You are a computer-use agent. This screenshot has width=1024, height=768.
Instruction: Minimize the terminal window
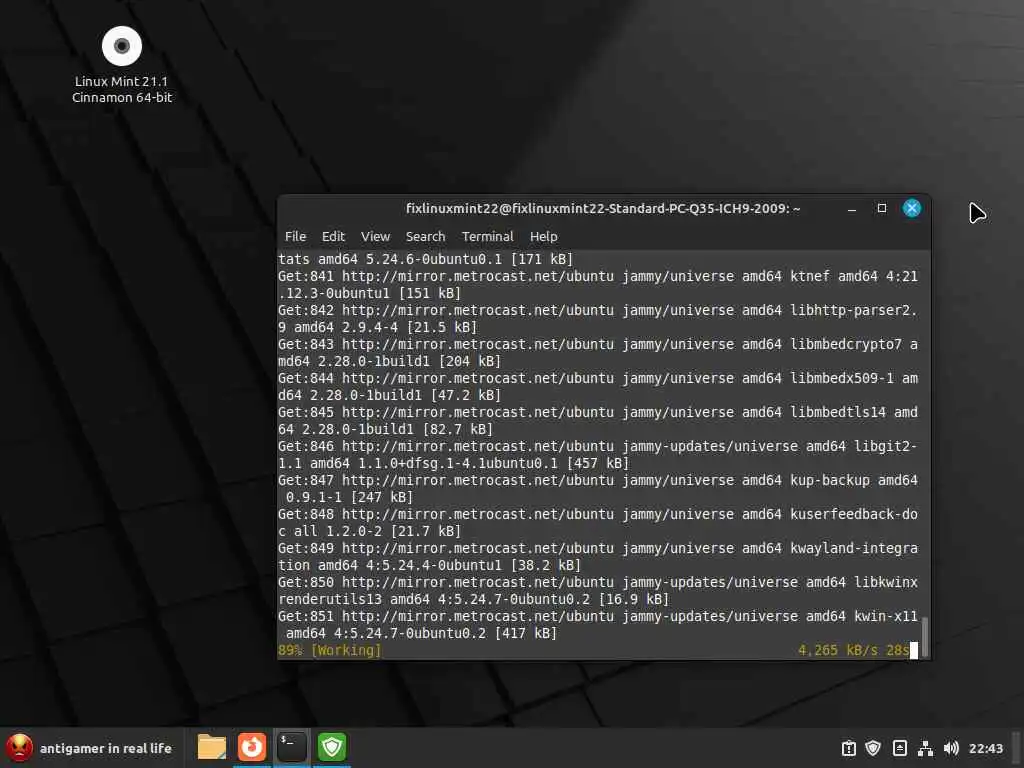(852, 209)
